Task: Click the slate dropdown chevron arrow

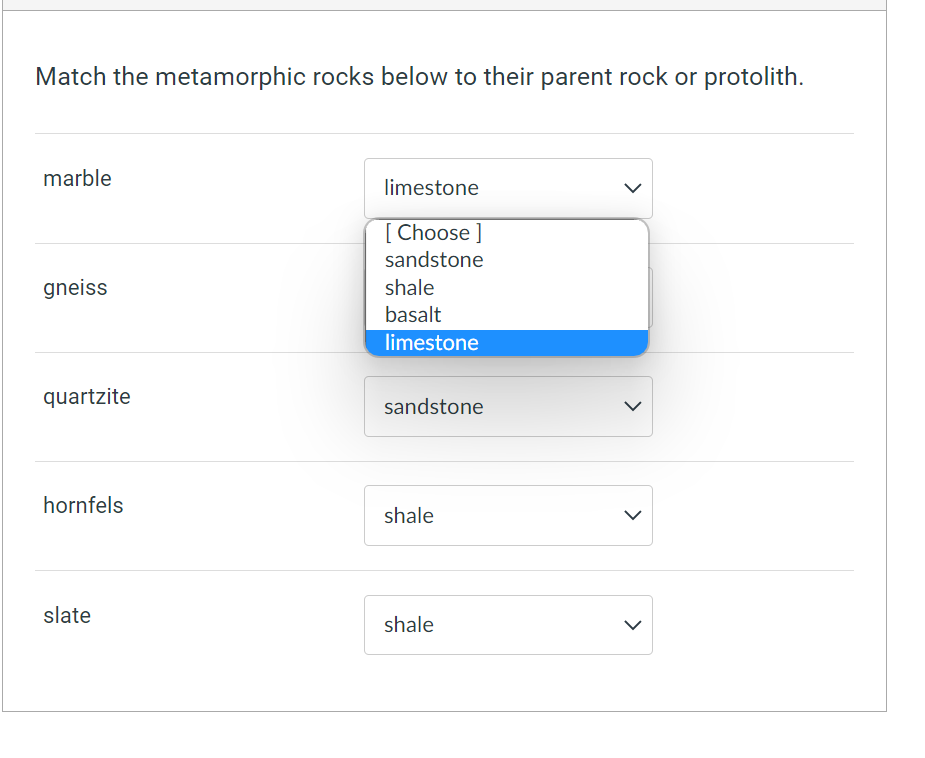Action: pyautogui.click(x=631, y=624)
